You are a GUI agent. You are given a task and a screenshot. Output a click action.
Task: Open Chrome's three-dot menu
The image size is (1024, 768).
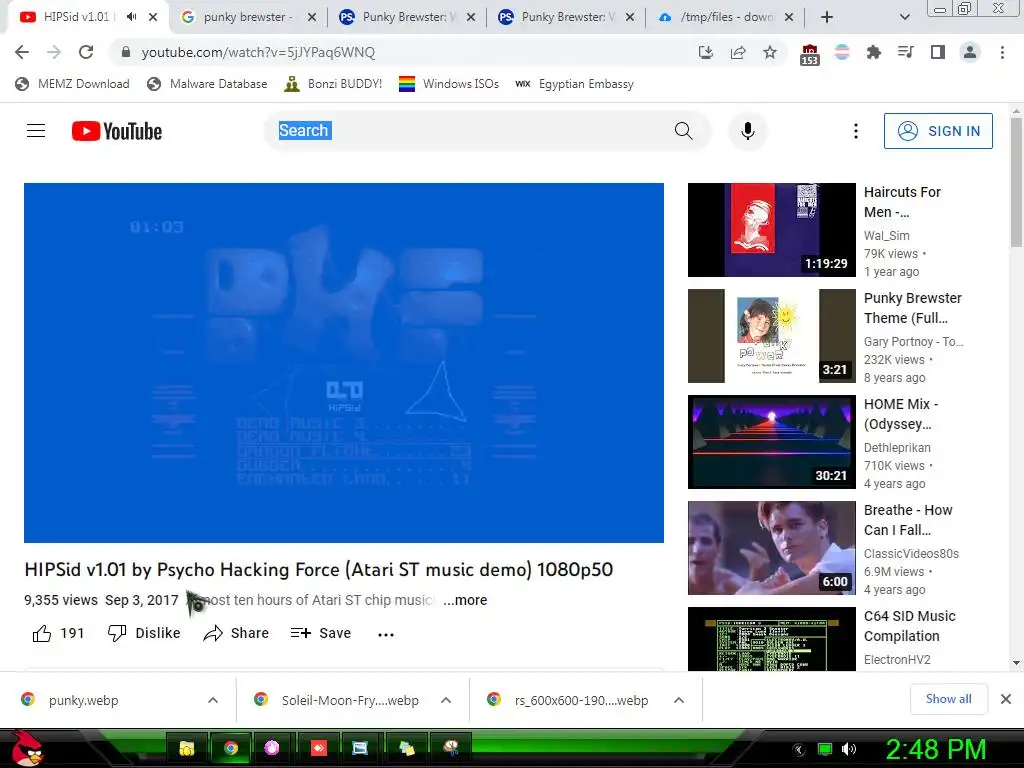tap(1002, 52)
